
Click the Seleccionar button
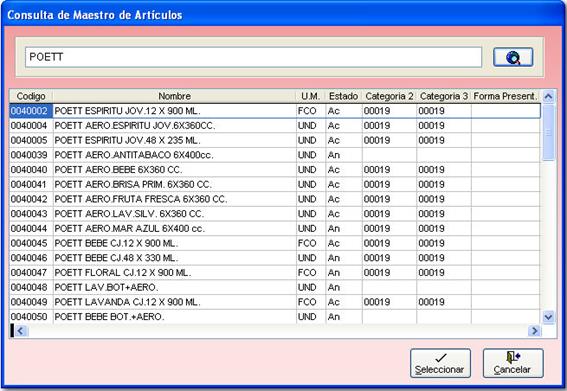click(x=440, y=363)
